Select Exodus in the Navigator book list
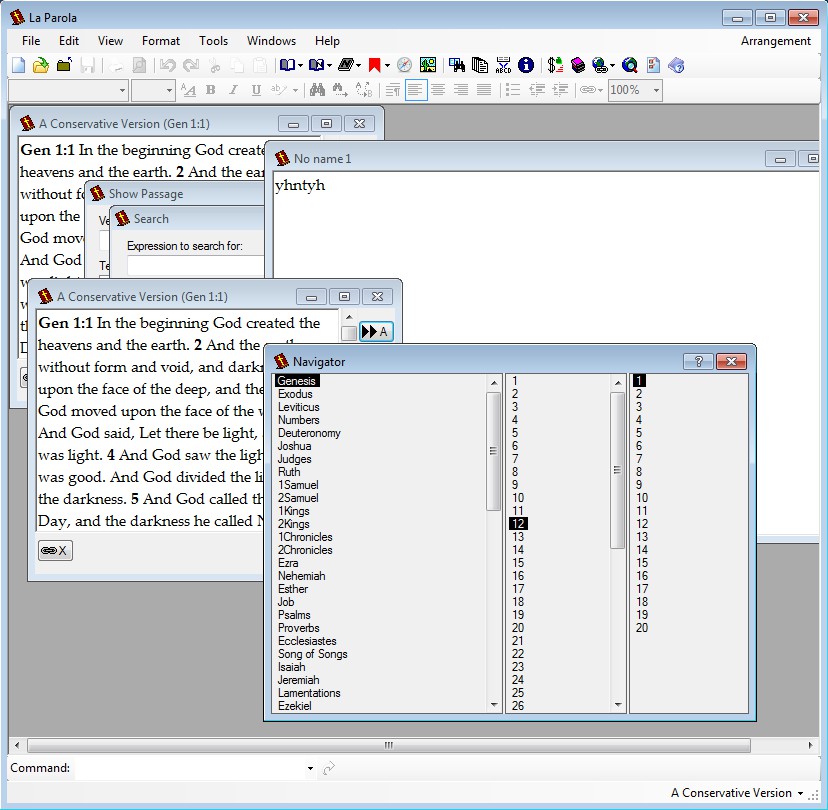This screenshot has width=828, height=810. click(295, 394)
